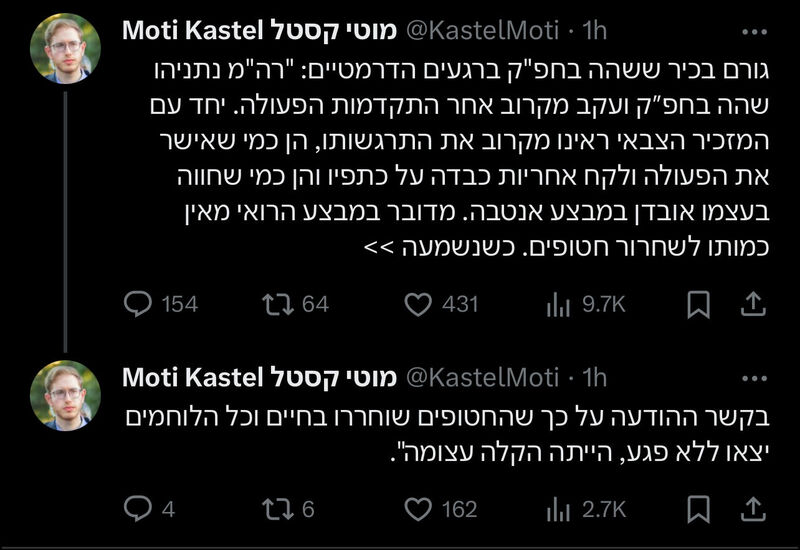Open the more options menu on second tweet
Screen dimensions: 800x550
click(755, 379)
